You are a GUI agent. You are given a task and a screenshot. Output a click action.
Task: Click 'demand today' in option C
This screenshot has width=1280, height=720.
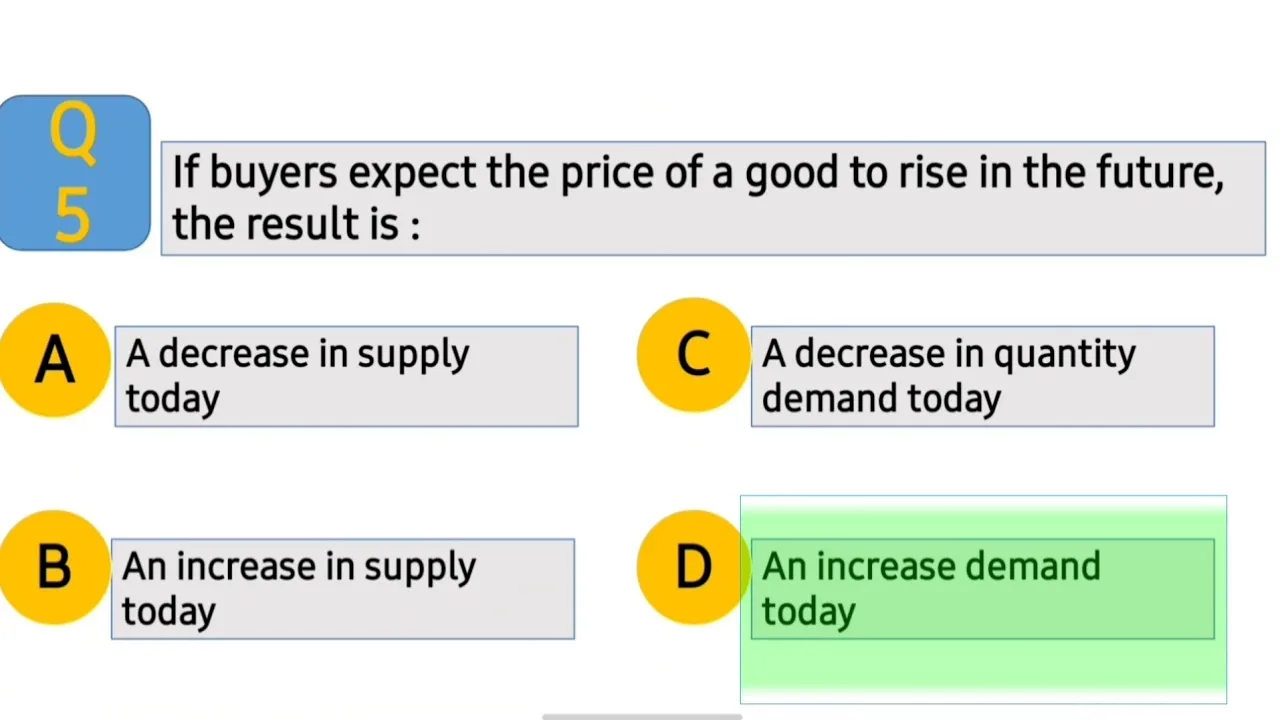point(881,399)
